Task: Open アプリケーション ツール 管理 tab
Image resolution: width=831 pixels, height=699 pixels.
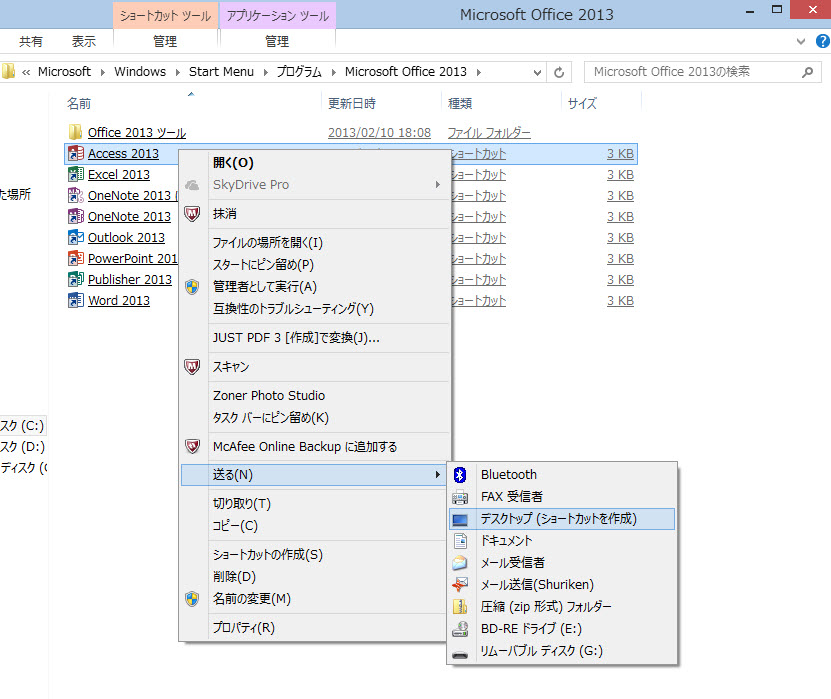Action: pos(277,41)
